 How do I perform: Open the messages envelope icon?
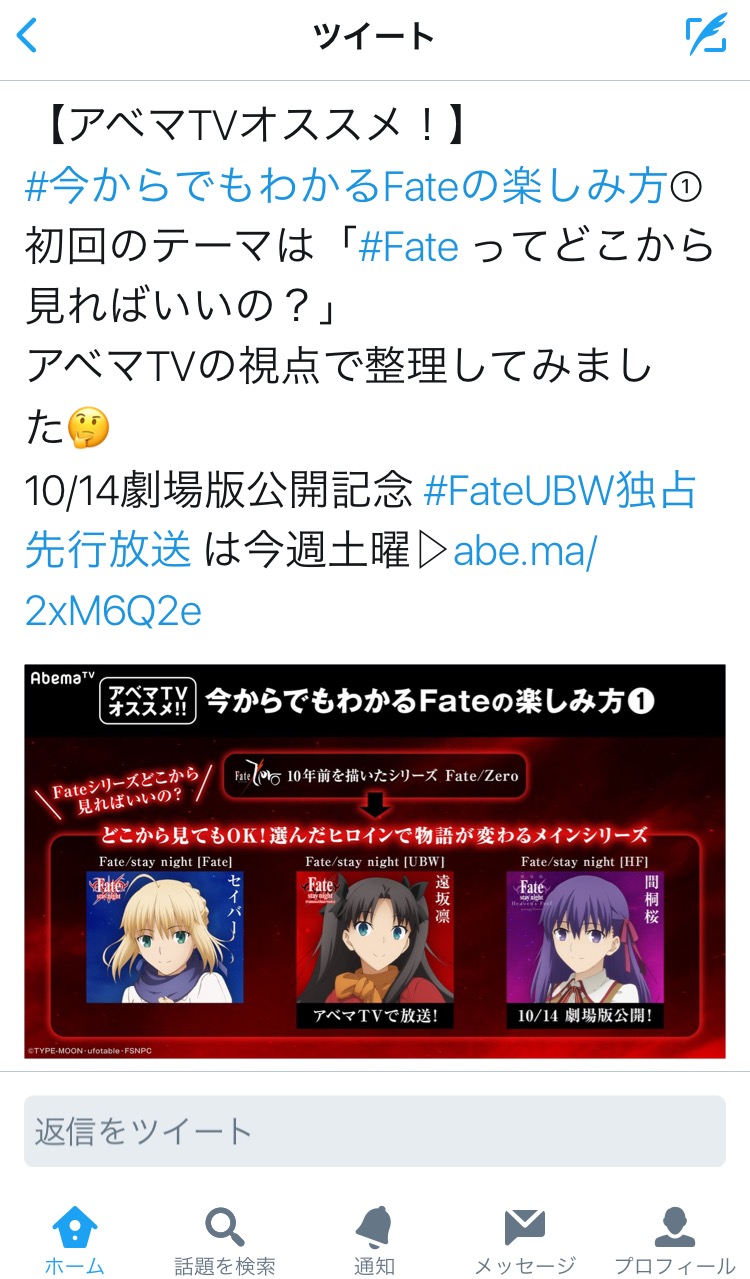525,1226
